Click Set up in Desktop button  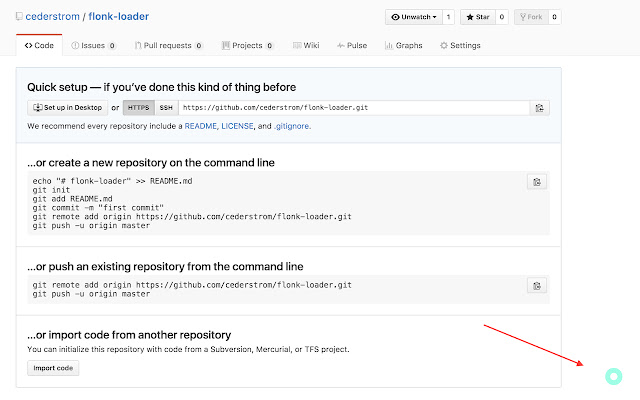pos(67,108)
